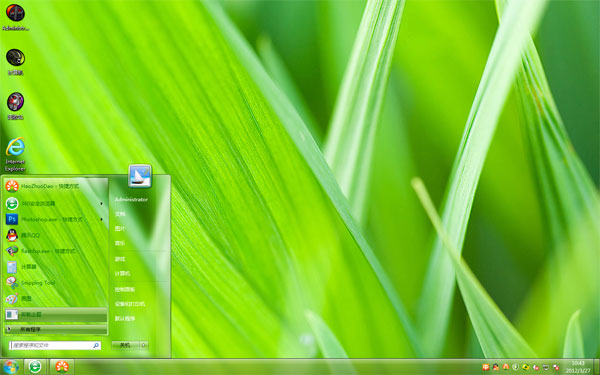This screenshot has width=600, height=375.
Task: Open the flashfxp.exe shortcut entry
Action: coord(55,251)
